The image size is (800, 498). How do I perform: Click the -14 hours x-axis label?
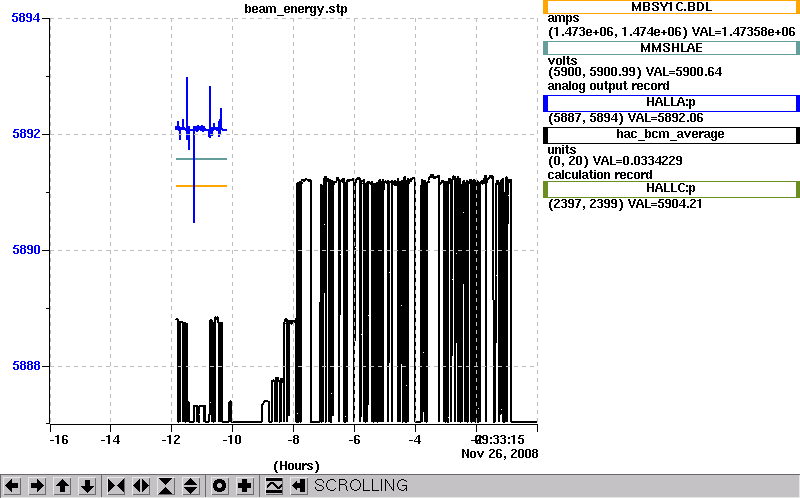point(110,440)
